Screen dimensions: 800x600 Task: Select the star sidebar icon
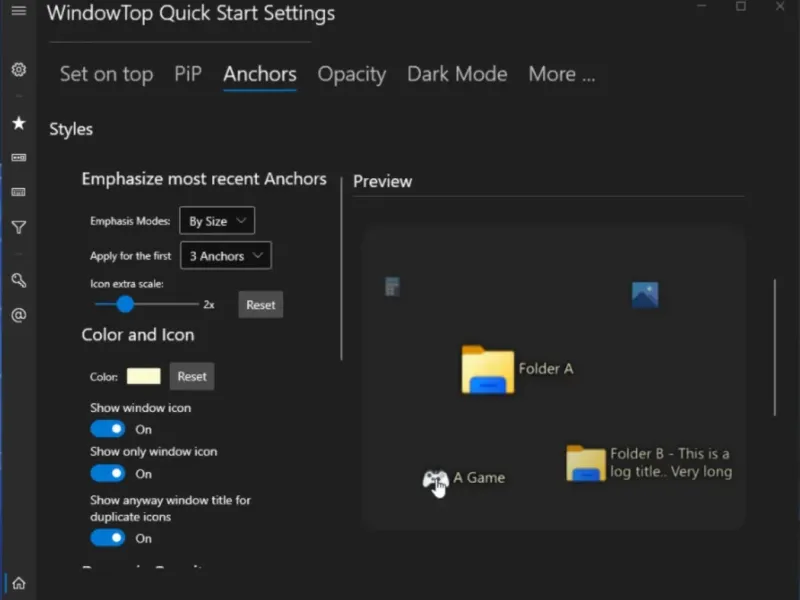click(x=18, y=123)
